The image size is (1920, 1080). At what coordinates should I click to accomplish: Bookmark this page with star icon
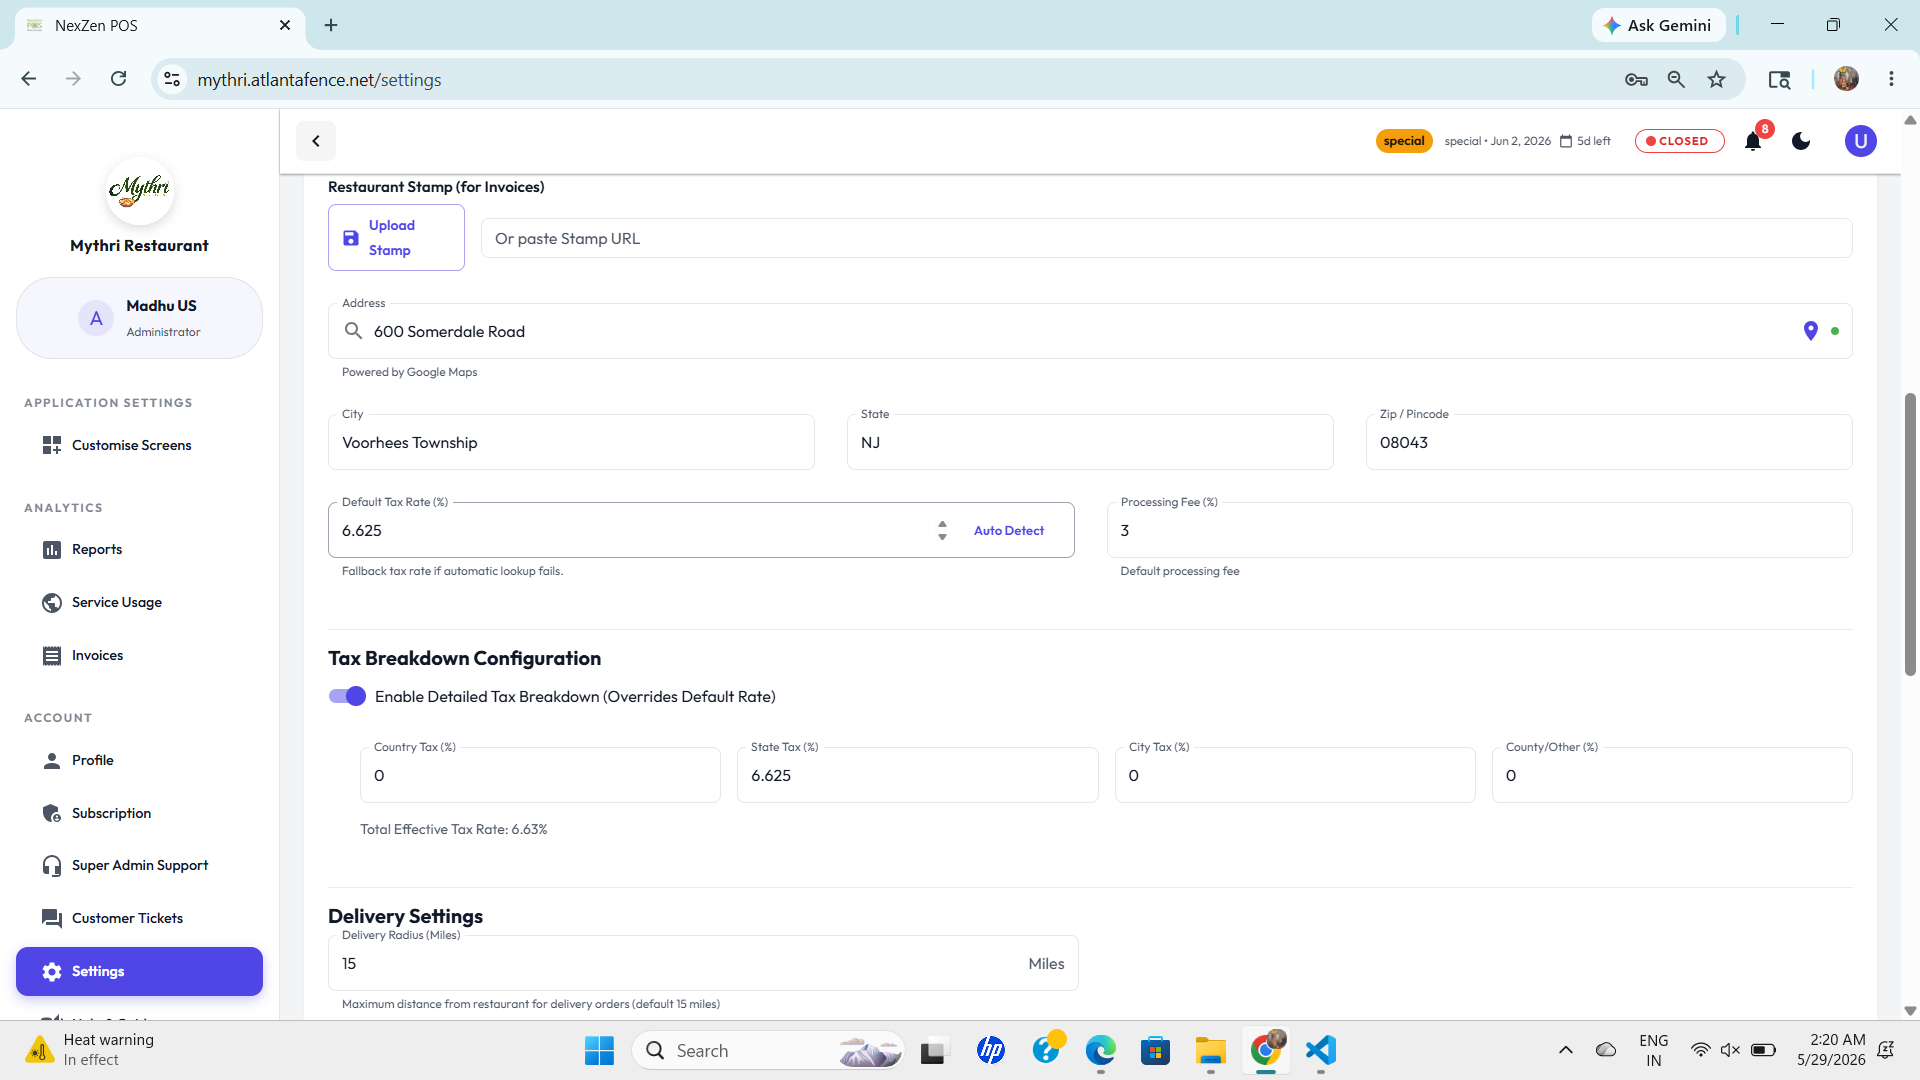[1717, 79]
